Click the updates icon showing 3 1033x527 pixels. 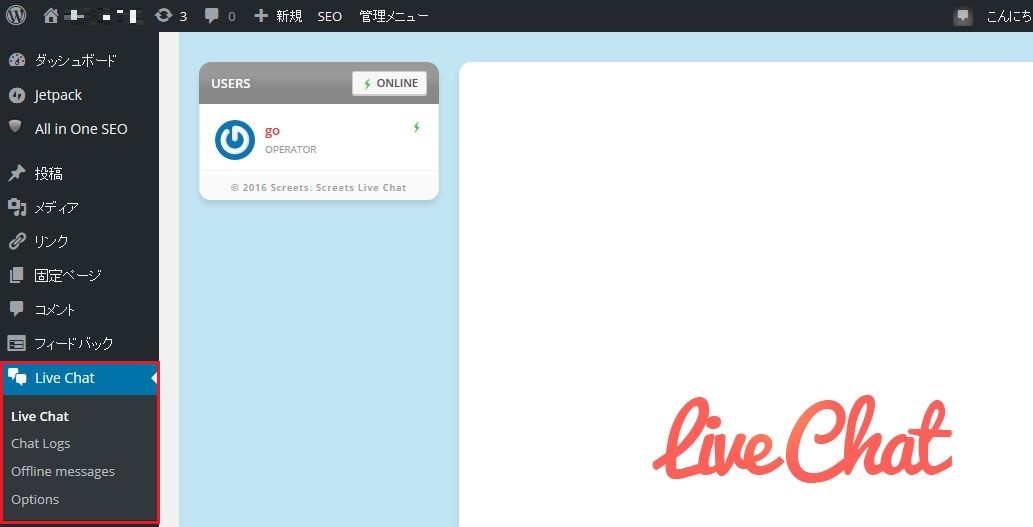[x=163, y=15]
